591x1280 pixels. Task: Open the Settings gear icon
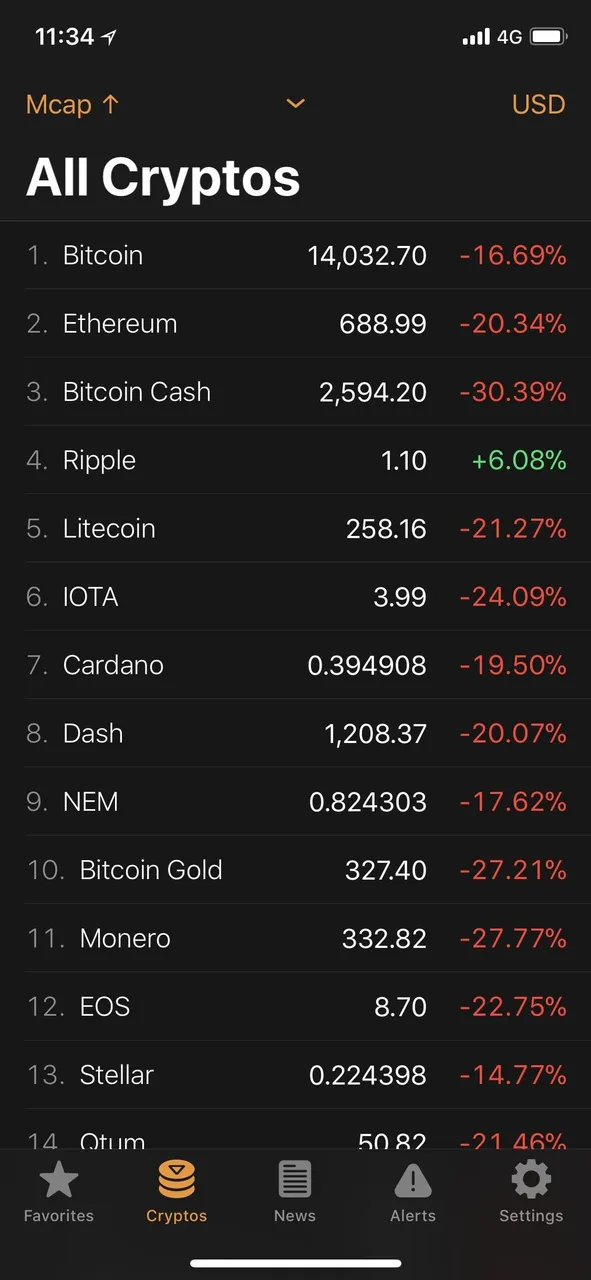[x=531, y=1180]
